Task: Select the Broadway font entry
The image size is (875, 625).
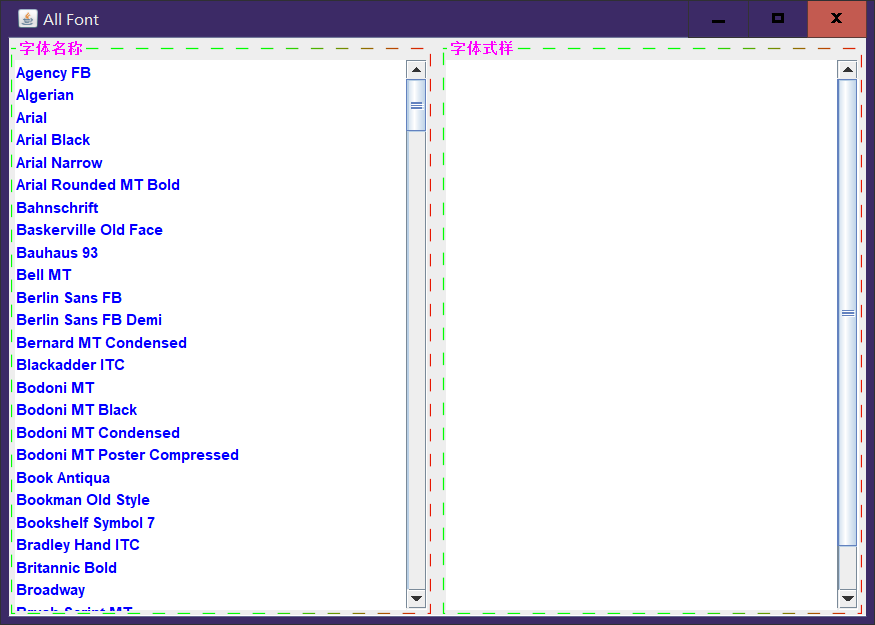Action: [x=50, y=589]
